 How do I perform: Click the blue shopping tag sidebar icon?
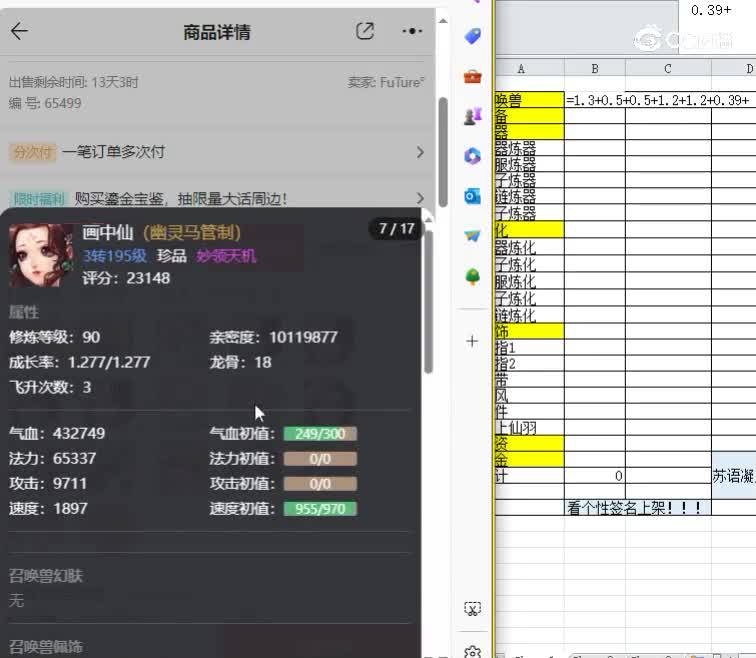coord(472,36)
